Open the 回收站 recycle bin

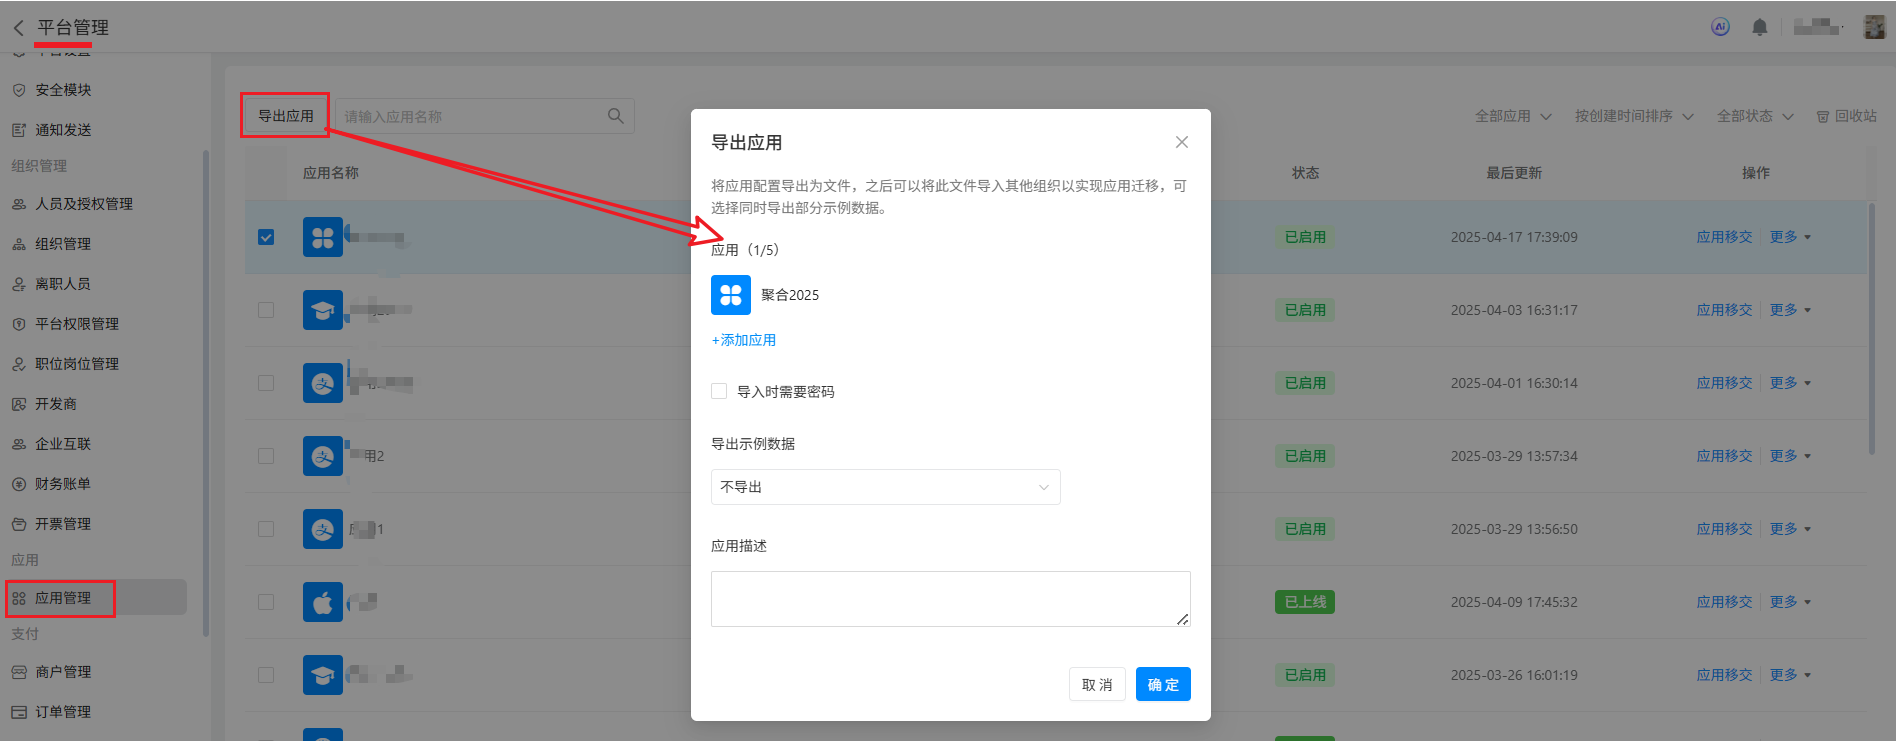pos(1846,116)
